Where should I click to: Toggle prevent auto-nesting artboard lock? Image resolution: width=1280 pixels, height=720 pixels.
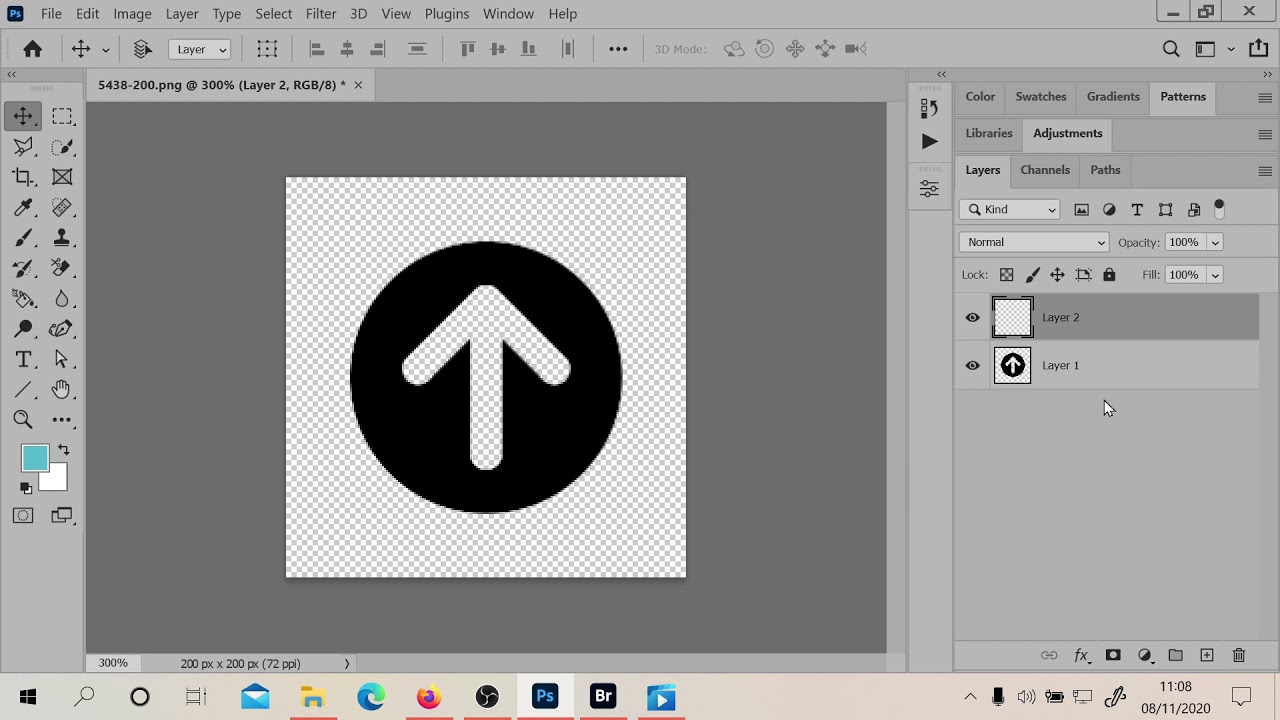click(1083, 275)
